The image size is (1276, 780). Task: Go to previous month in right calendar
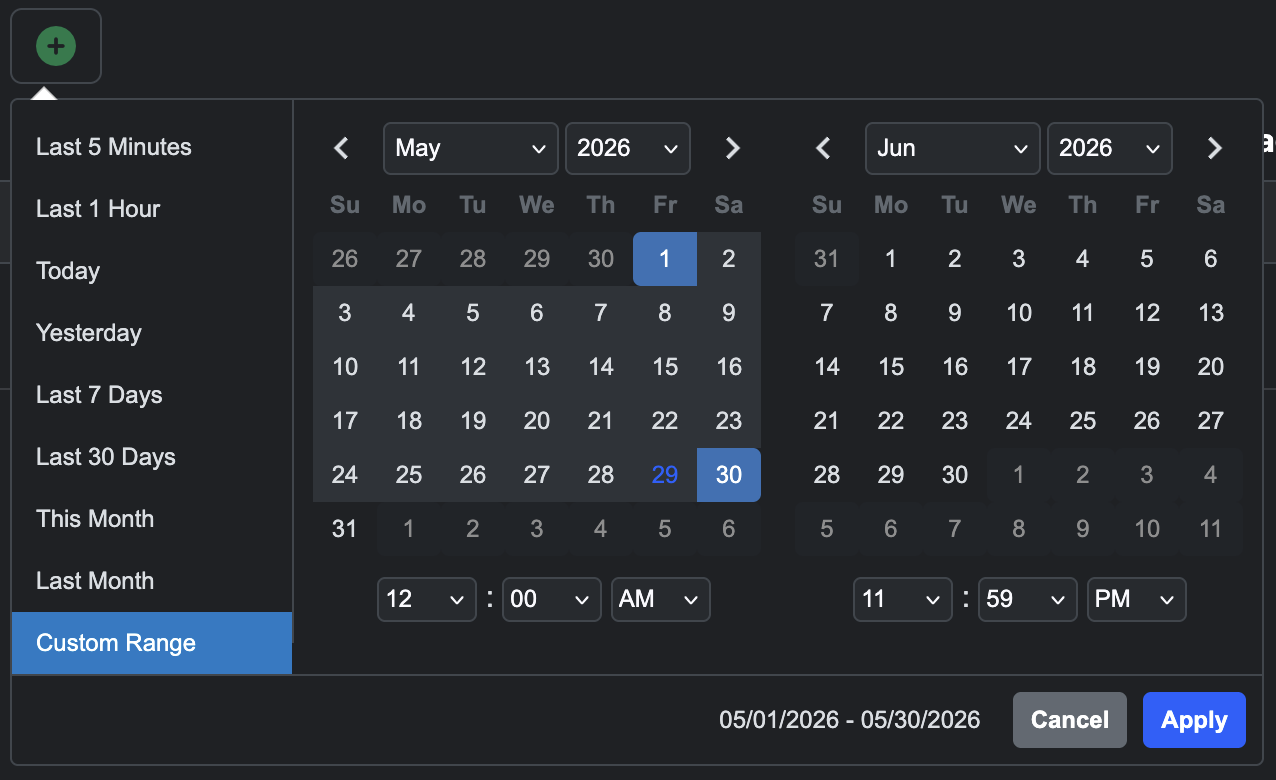[824, 148]
